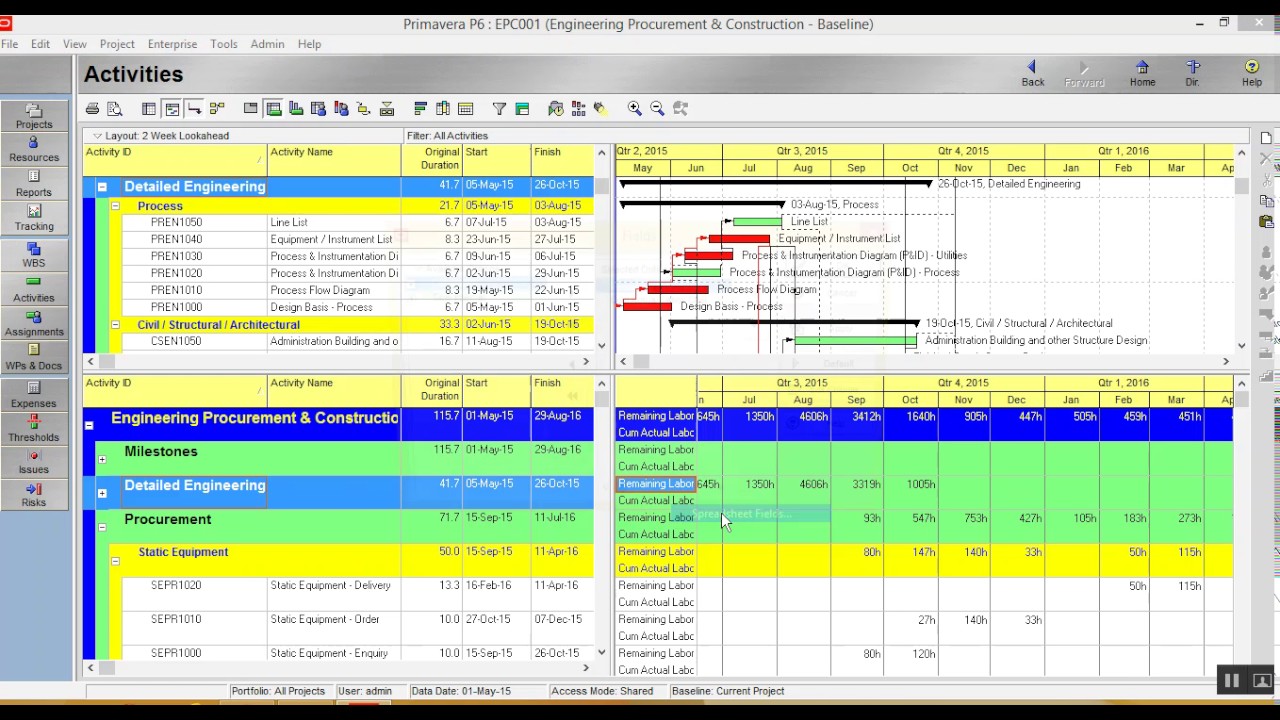Click the Schedule project icon
This screenshot has height=720, width=1280.
click(556, 108)
